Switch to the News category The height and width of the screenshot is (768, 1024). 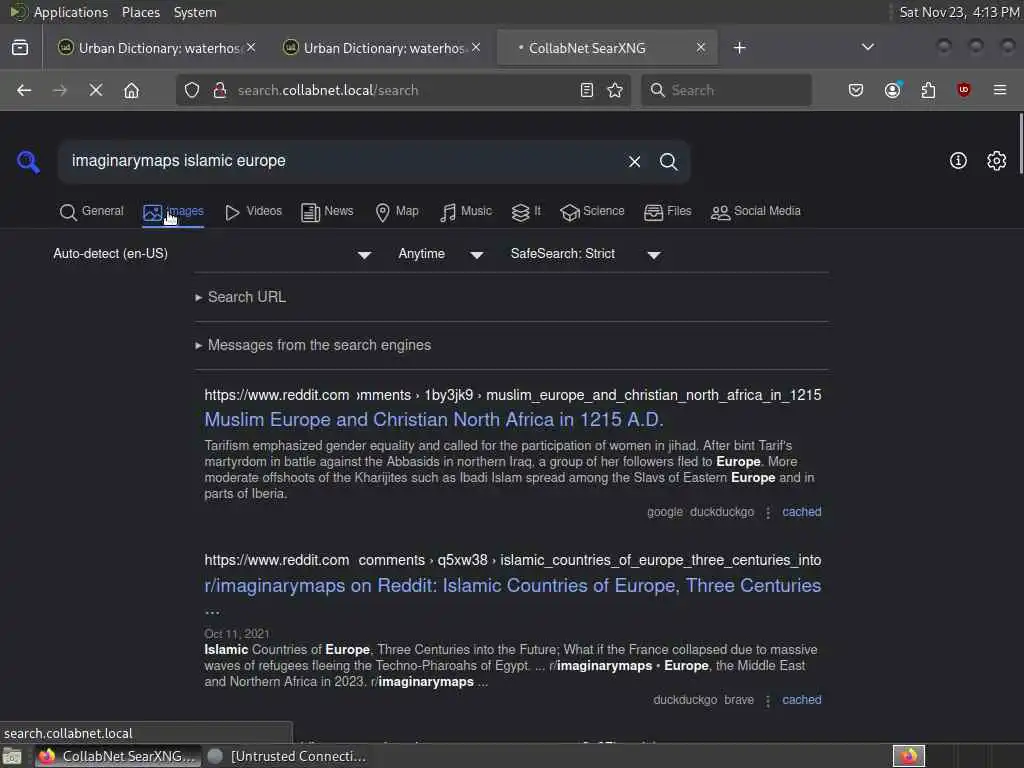[327, 212]
